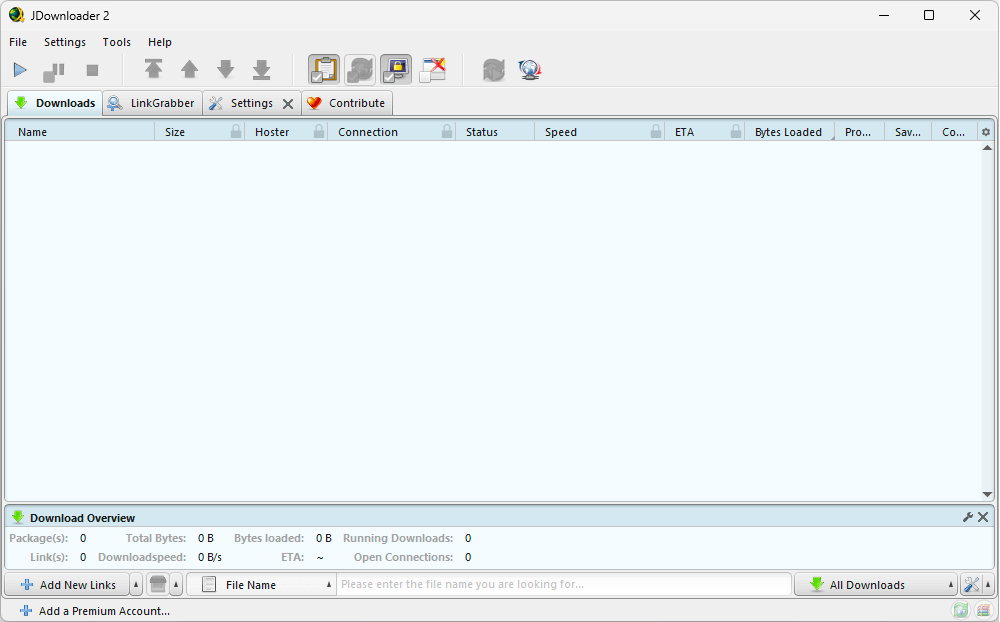1000x622 pixels.
Task: Check for updates globe icon
Action: (x=529, y=70)
